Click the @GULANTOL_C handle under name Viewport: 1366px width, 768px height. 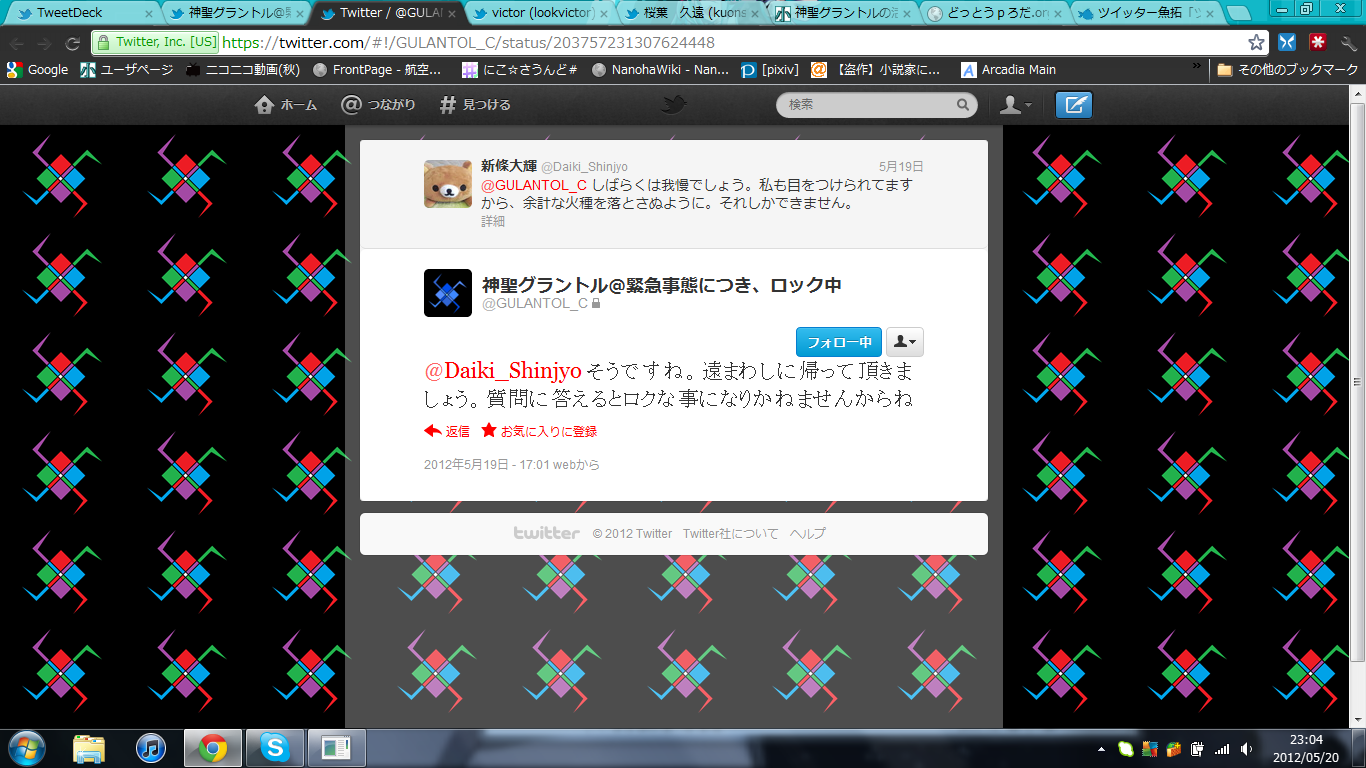(x=535, y=303)
